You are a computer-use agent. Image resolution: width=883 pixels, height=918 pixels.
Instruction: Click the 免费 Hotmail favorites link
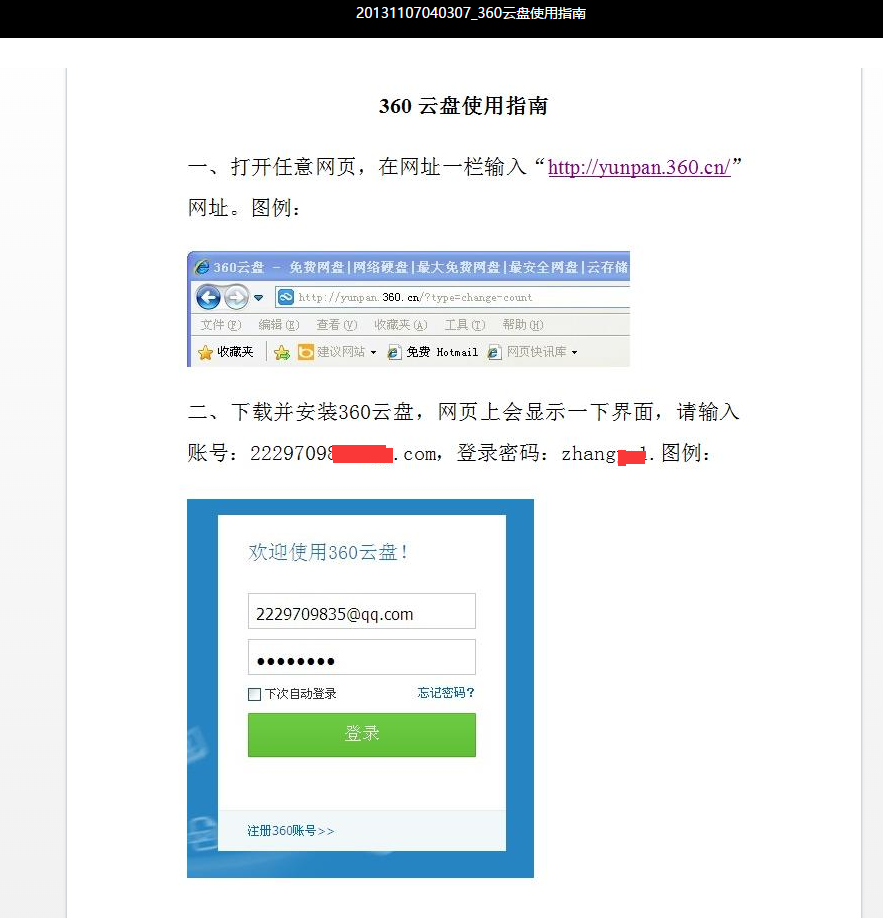[x=433, y=352]
